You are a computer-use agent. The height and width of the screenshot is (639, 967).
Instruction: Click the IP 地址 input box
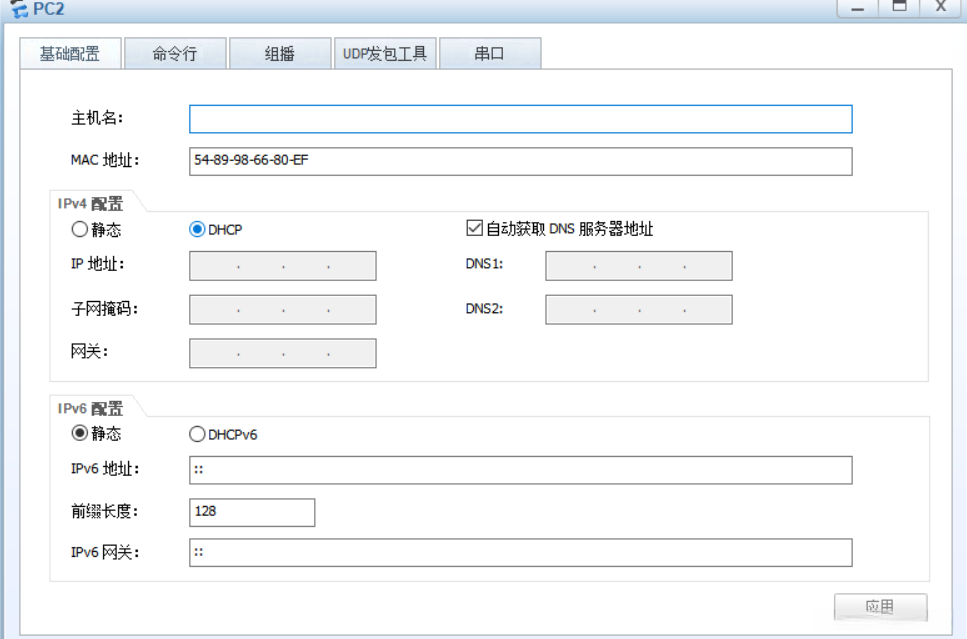click(282, 266)
